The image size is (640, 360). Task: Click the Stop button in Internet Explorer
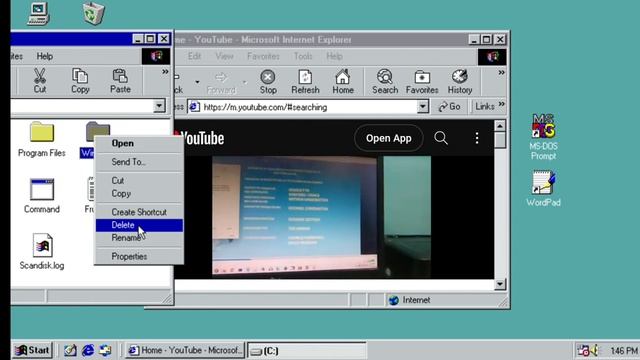pyautogui.click(x=268, y=82)
